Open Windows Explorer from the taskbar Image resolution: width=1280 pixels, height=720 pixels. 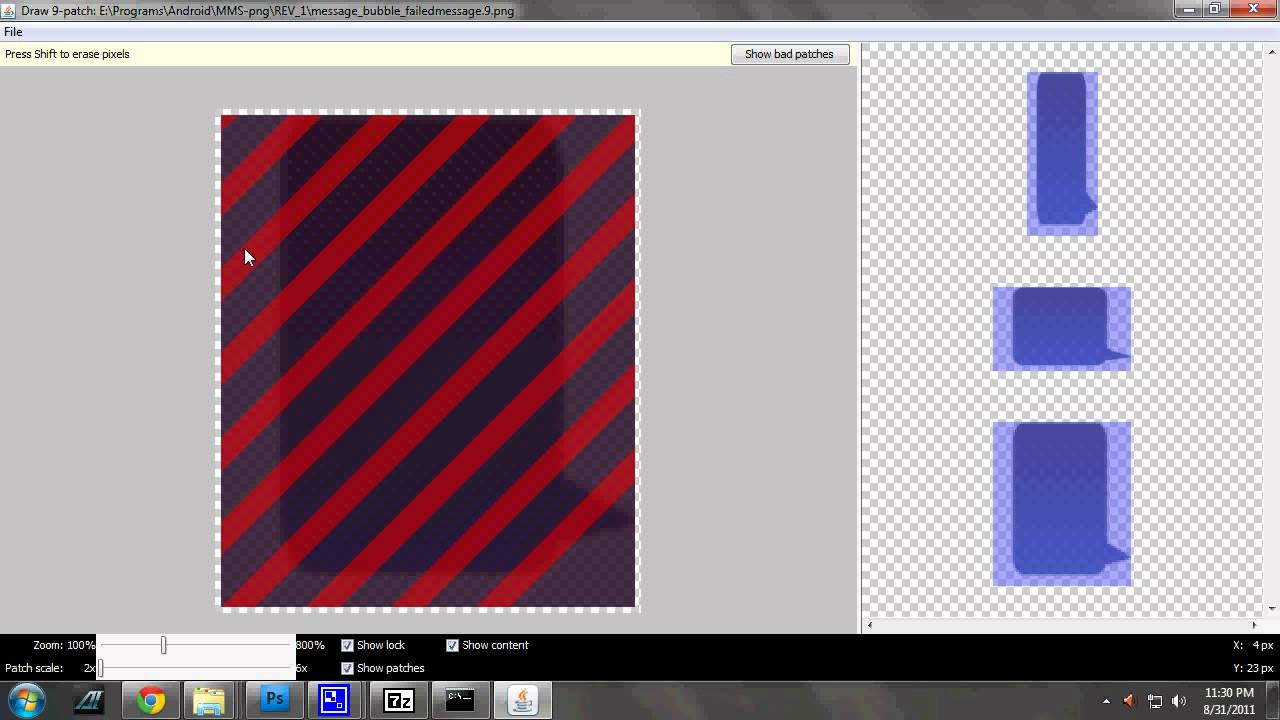[x=209, y=700]
